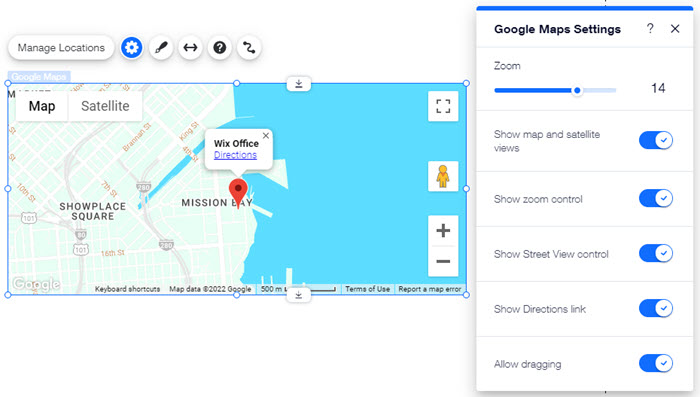Click the Zoom value 14 field

pyautogui.click(x=658, y=88)
